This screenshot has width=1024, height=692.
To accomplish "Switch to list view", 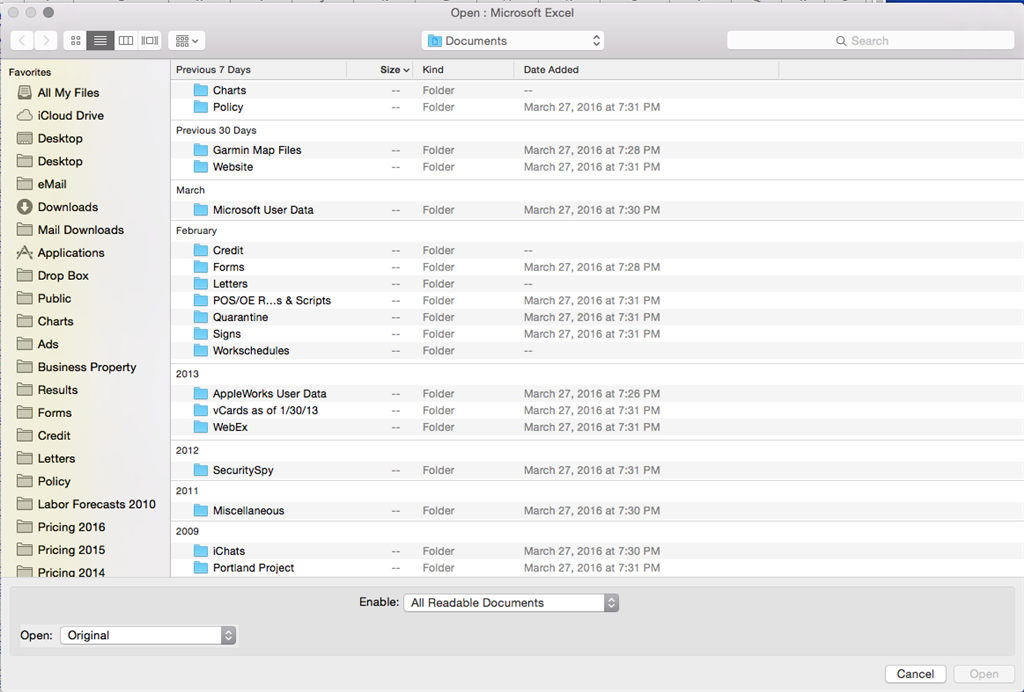I will (x=100, y=40).
